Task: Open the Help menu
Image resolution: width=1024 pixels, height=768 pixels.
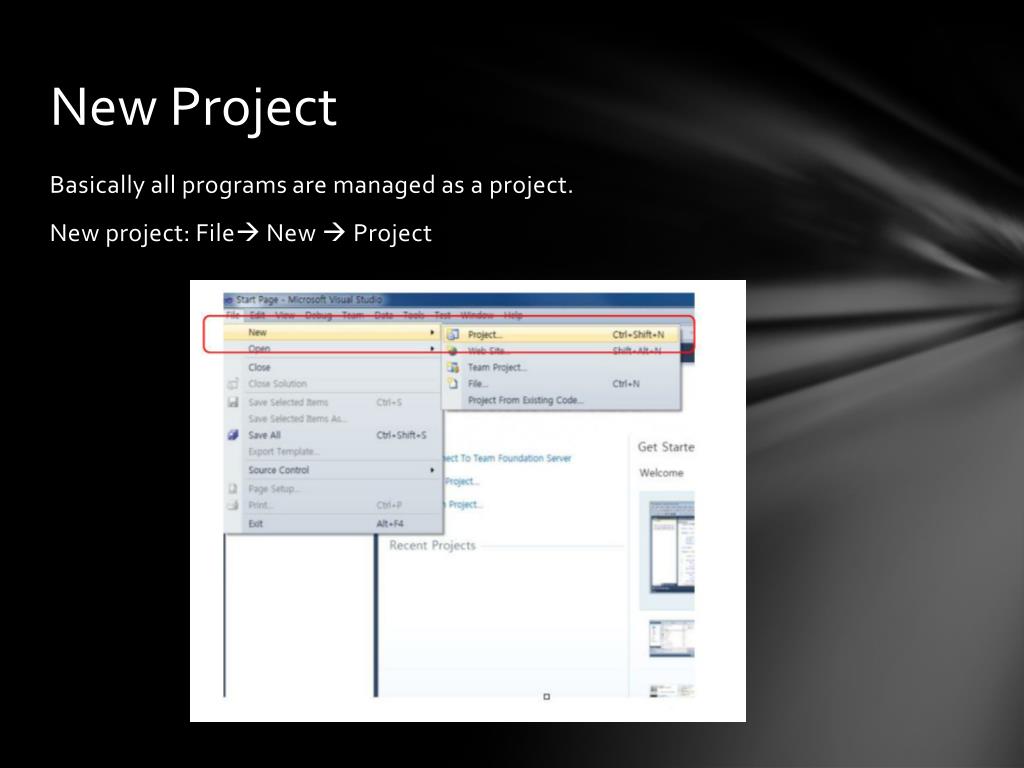Action: [513, 315]
